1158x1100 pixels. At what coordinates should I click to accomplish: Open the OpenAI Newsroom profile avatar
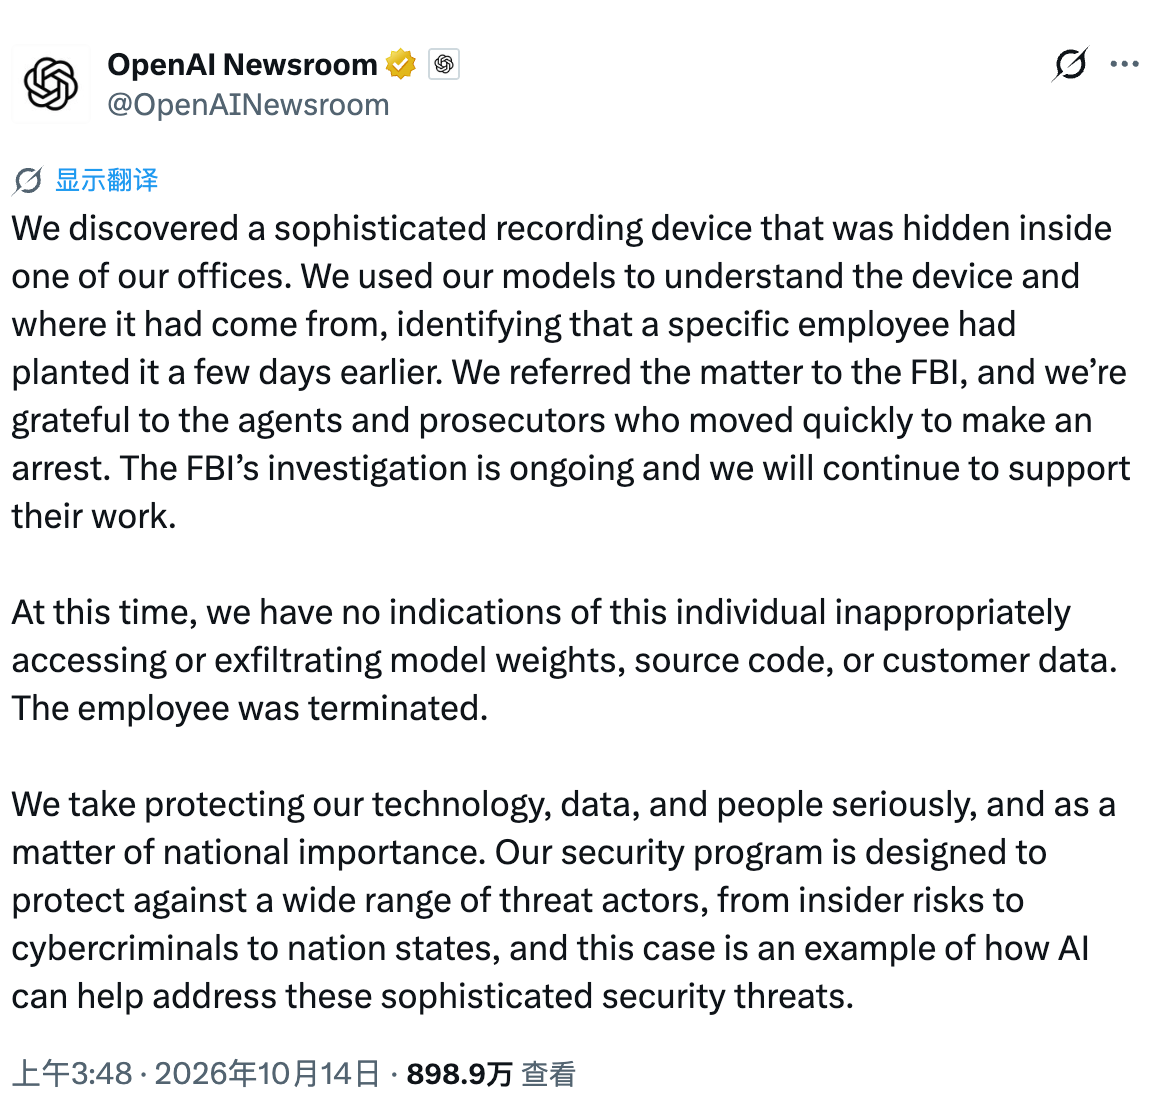(51, 83)
